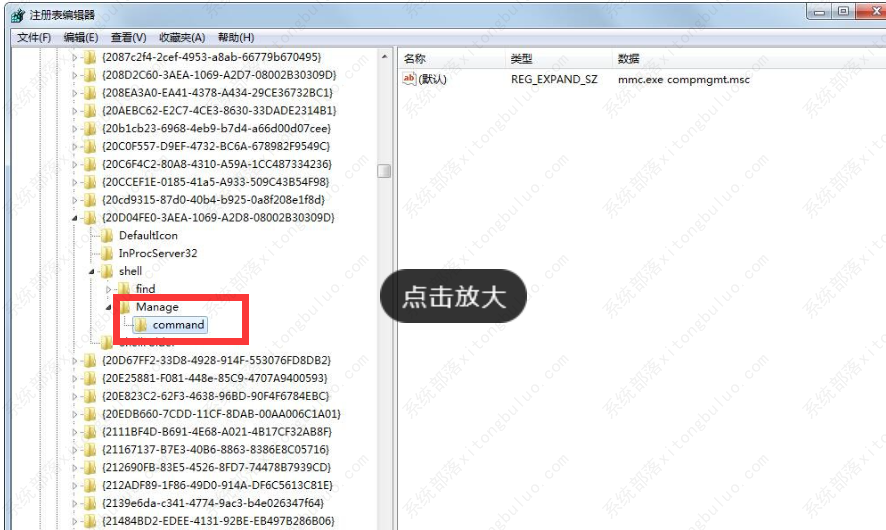Viewport: 886px width, 530px height.
Task: Click the Registry Editor title bar icon
Action: (17, 15)
